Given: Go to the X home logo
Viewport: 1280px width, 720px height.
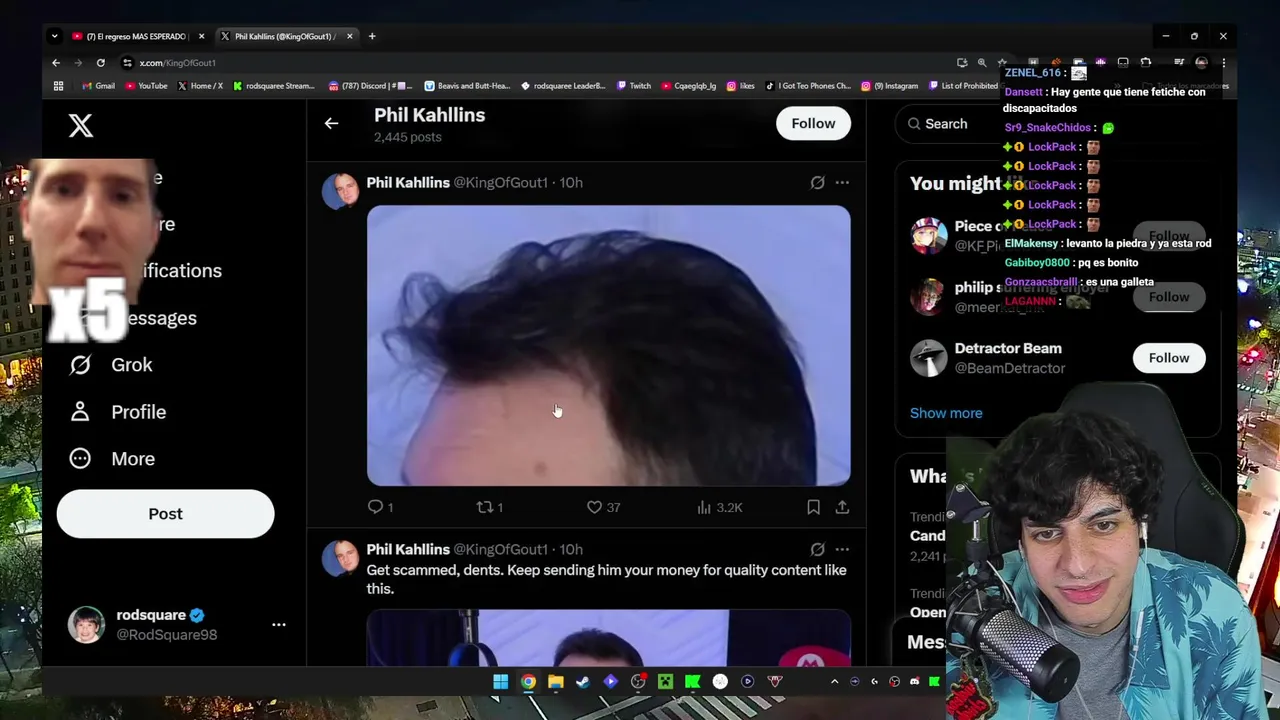Looking at the screenshot, I should coord(81,125).
